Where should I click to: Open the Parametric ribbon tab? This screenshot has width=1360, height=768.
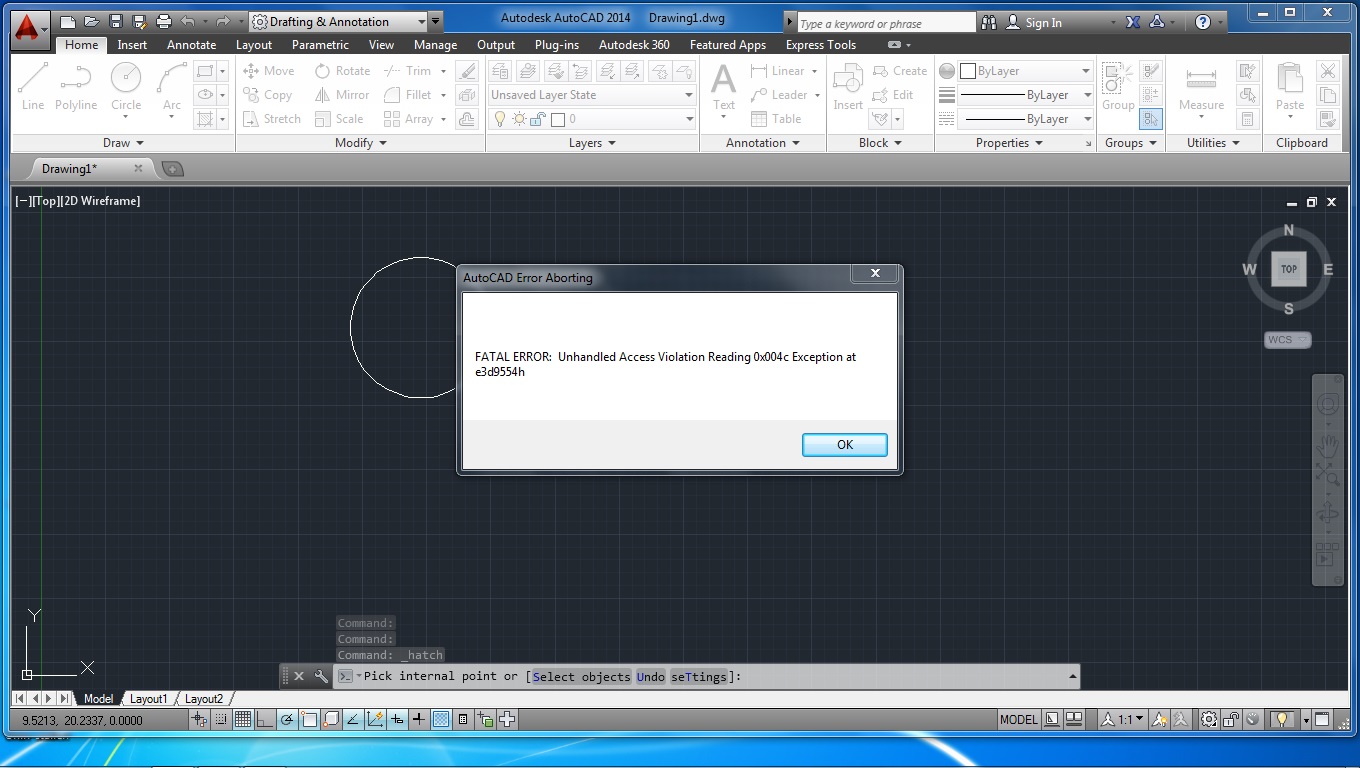[x=320, y=45]
